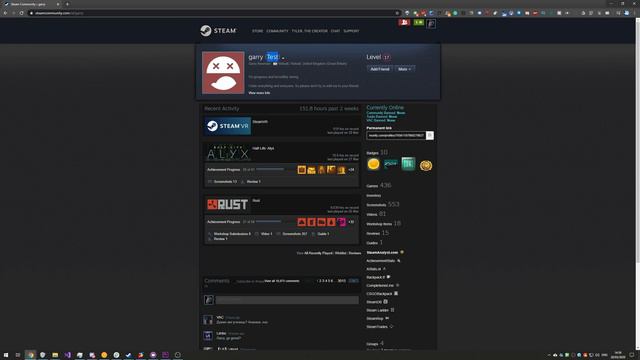The image size is (640, 360).
Task: Open the Workshop Items sidebar link
Action: 383,224
